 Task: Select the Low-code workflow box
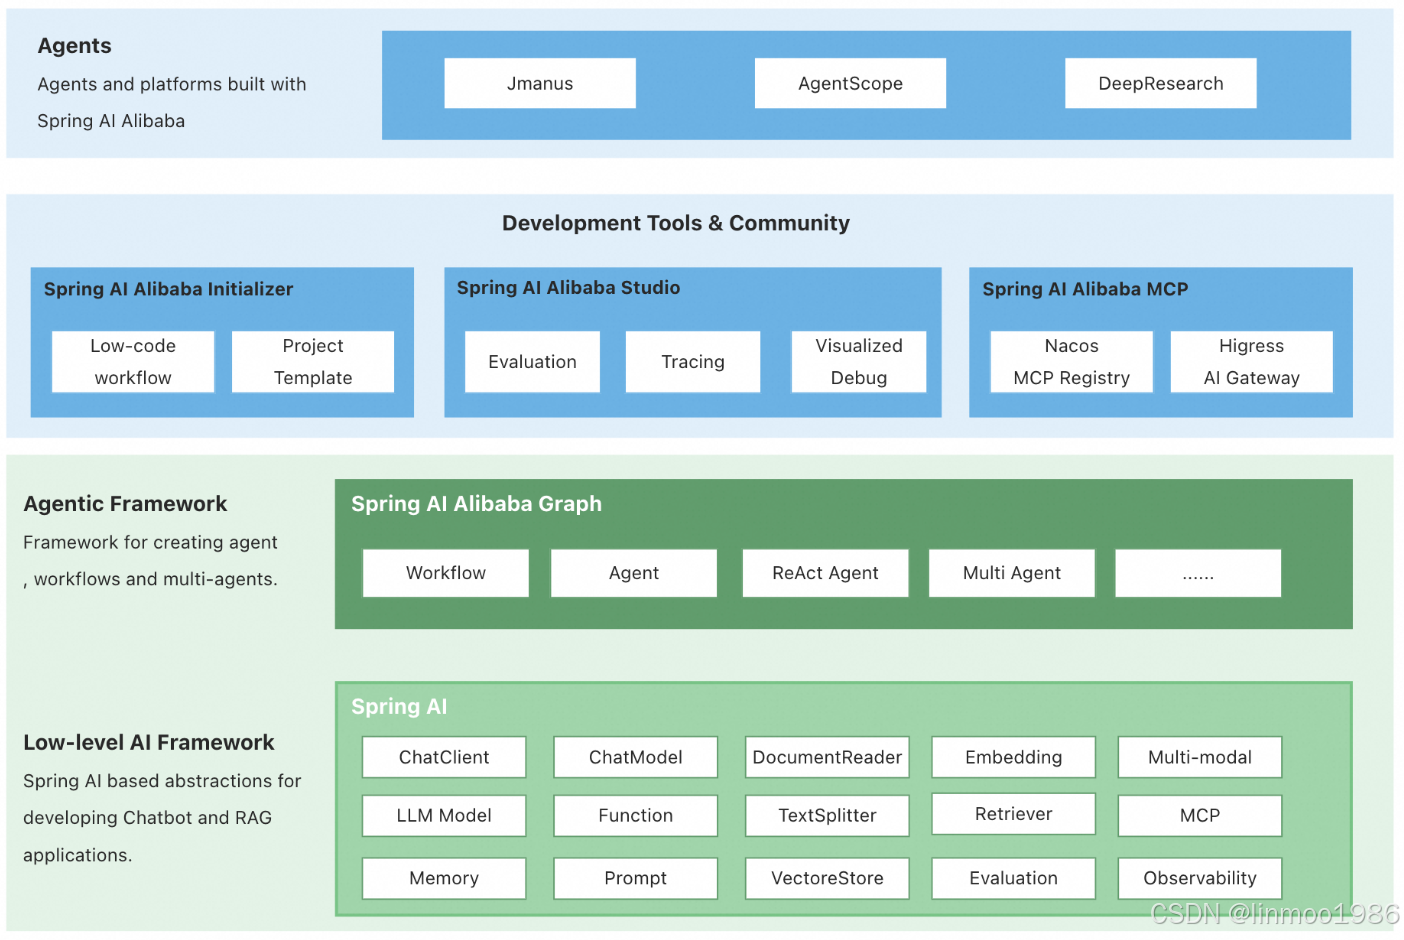[133, 362]
